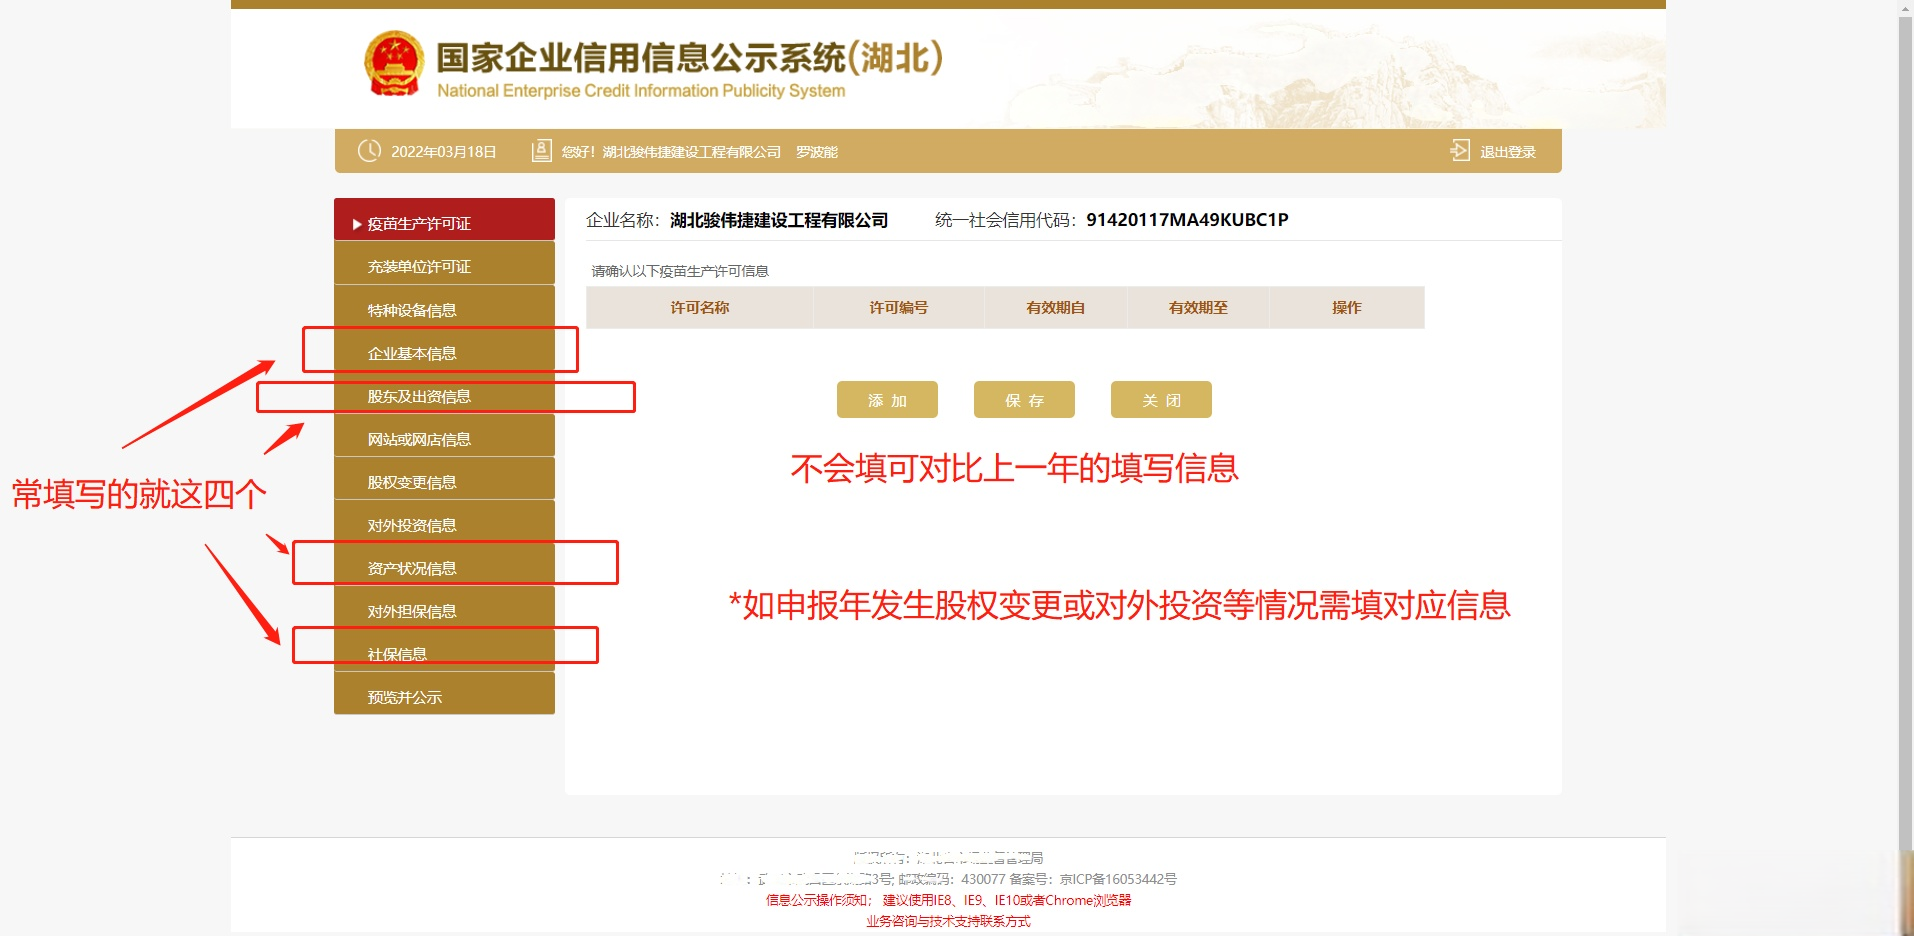Click the logout door icon
This screenshot has width=1914, height=936.
[1460, 151]
